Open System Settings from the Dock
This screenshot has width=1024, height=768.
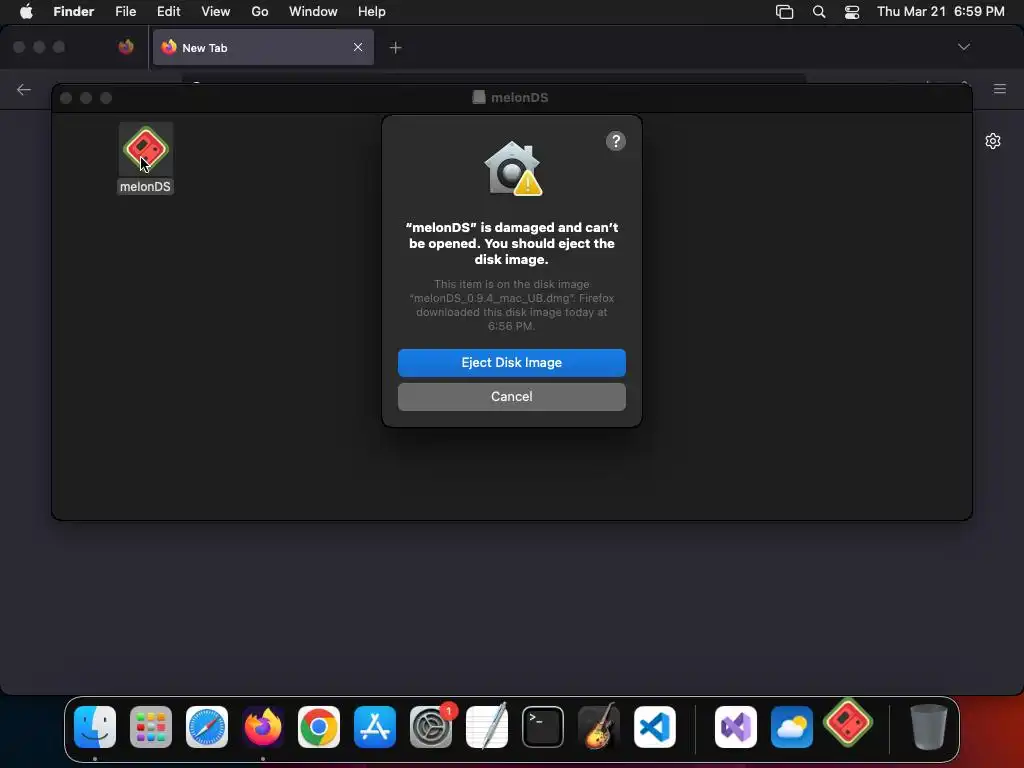coord(431,727)
